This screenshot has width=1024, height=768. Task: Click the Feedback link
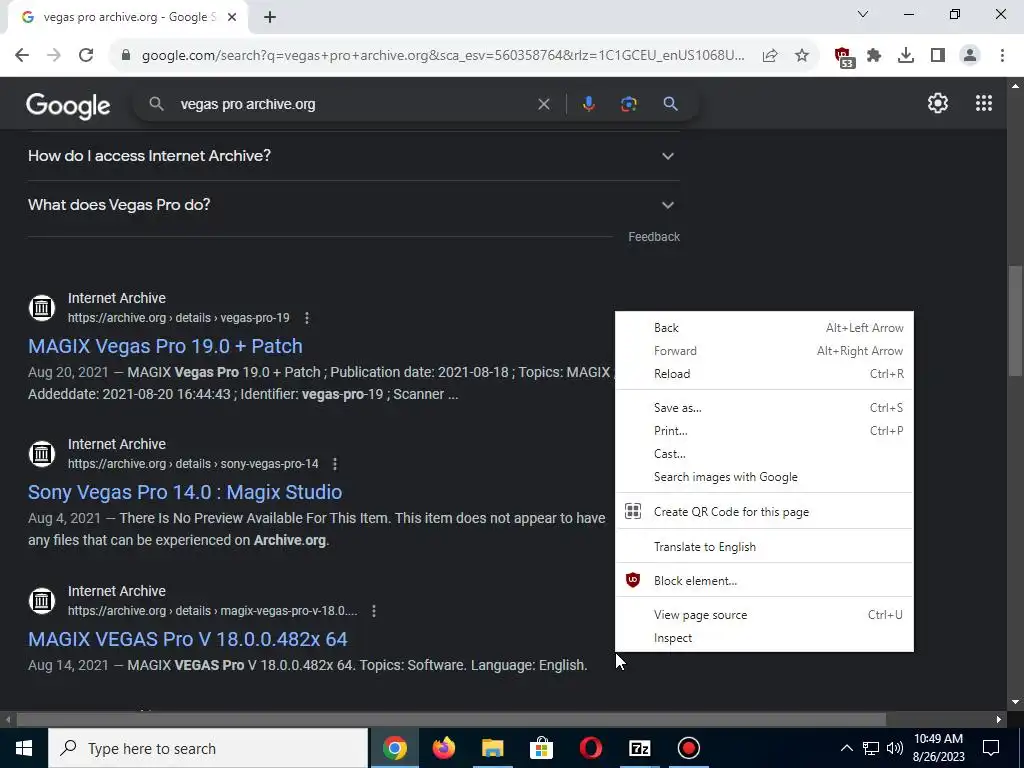coord(654,237)
